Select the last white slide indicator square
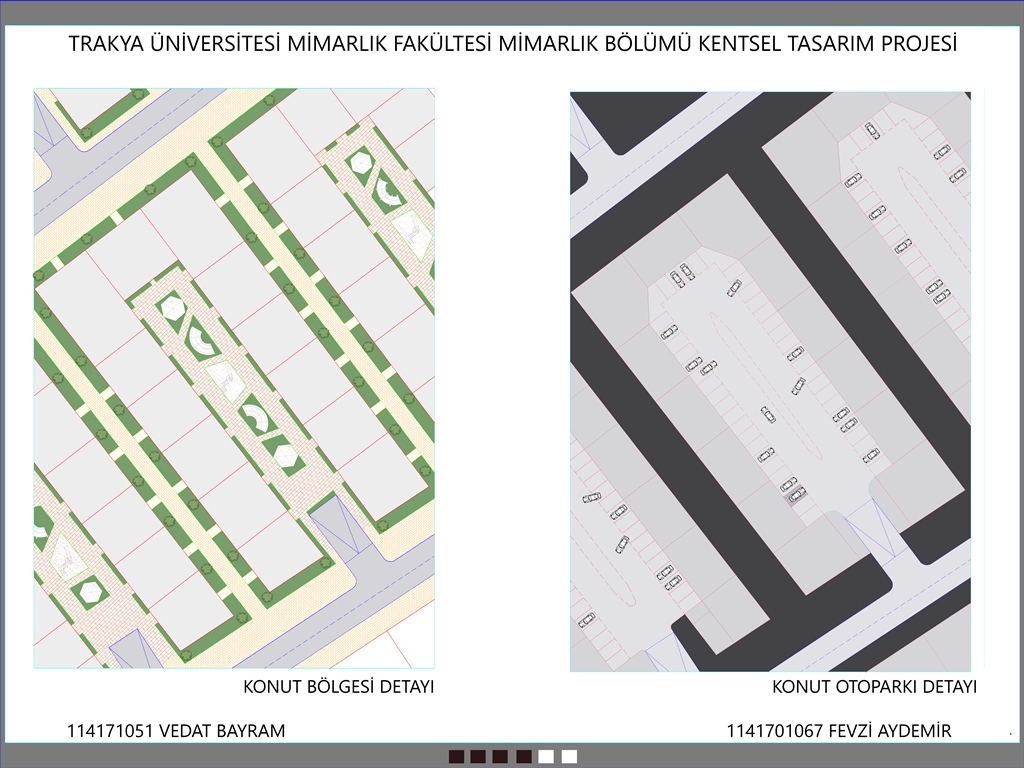Viewport: 1024px width, 768px height. coord(569,756)
